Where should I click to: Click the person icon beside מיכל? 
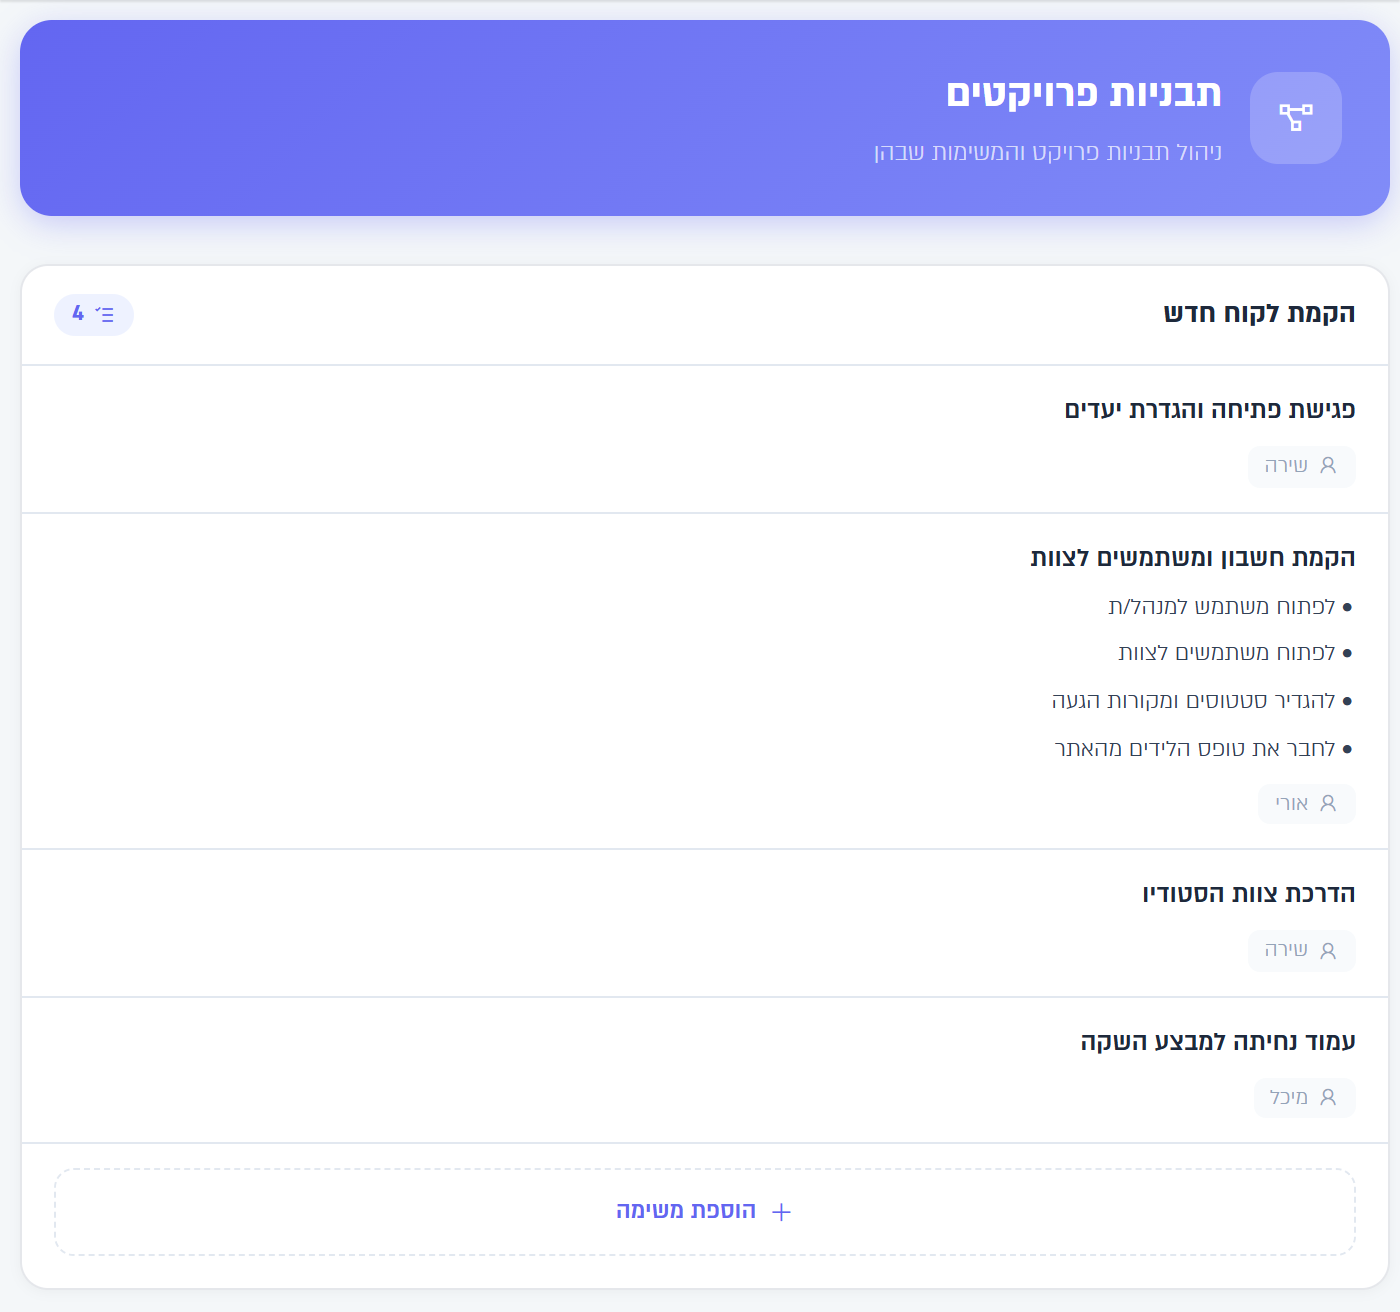1328,1098
